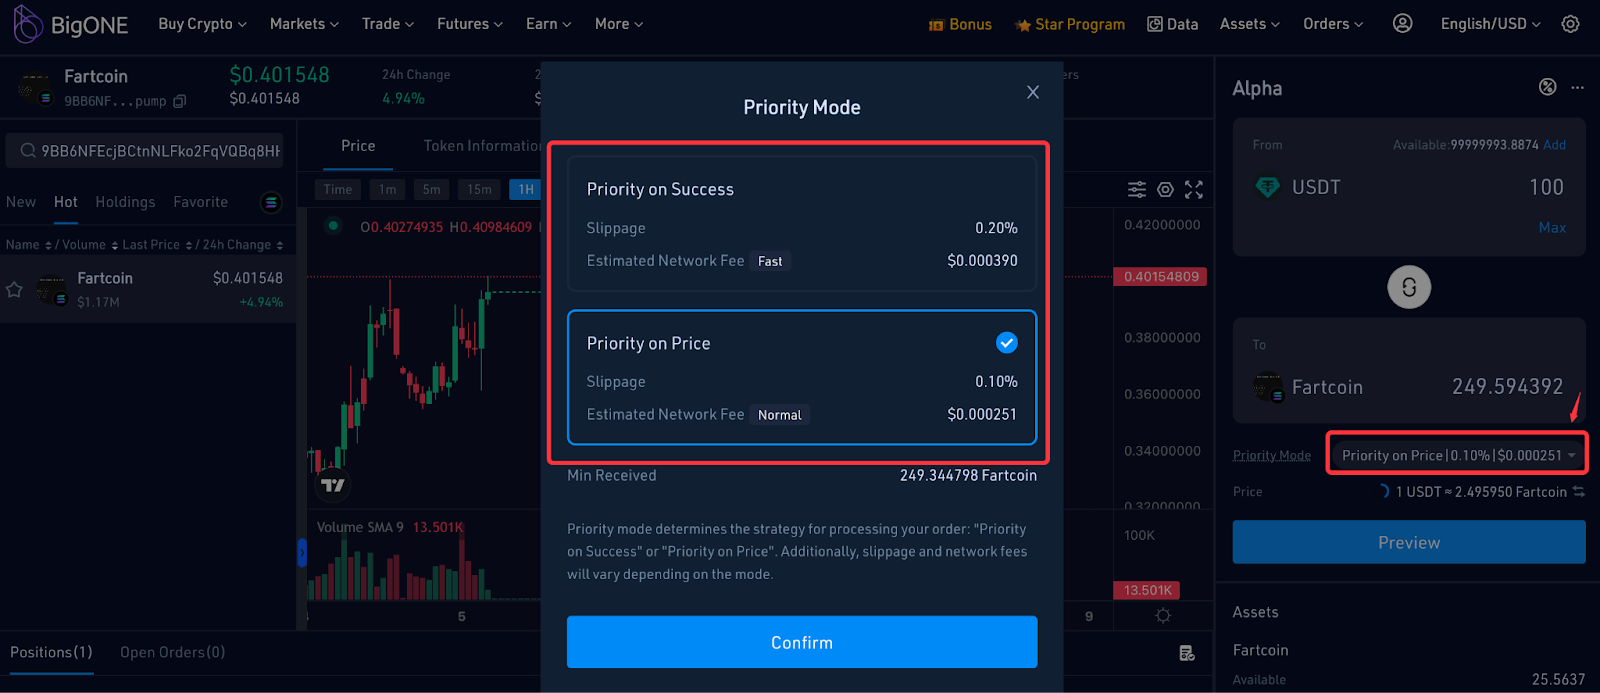Click the account profile icon

1402,24
